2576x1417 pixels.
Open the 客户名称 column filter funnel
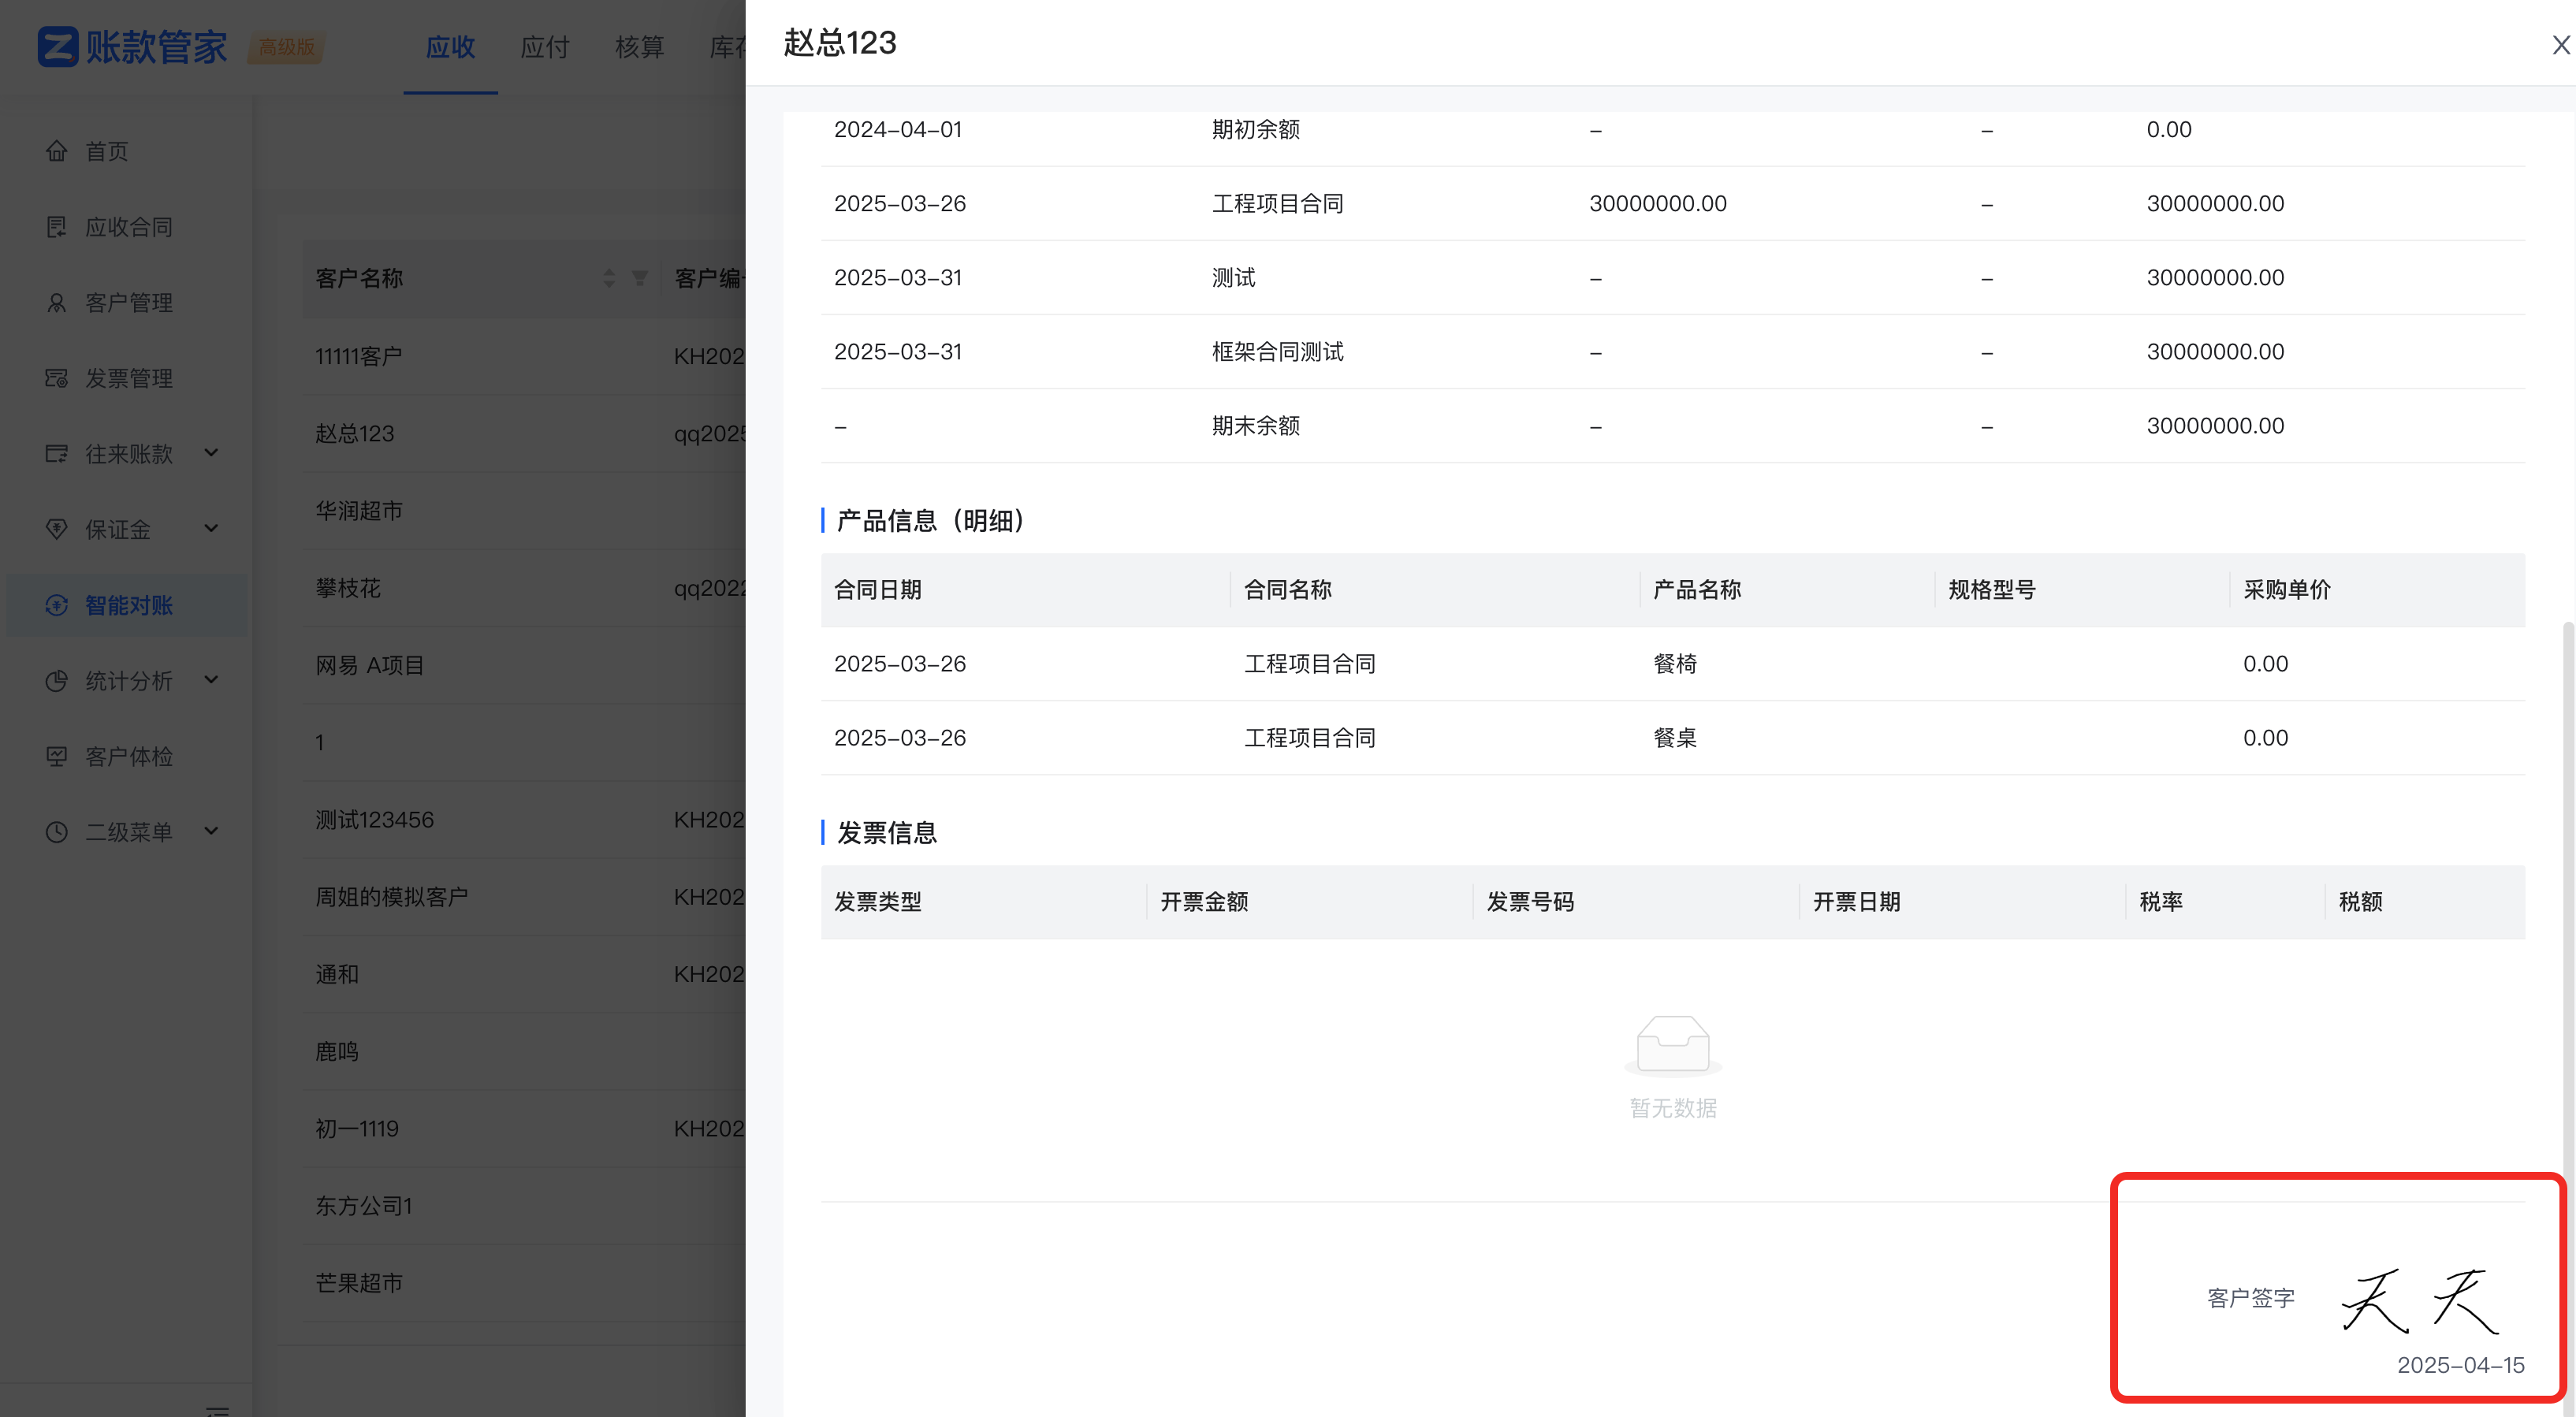coord(640,278)
